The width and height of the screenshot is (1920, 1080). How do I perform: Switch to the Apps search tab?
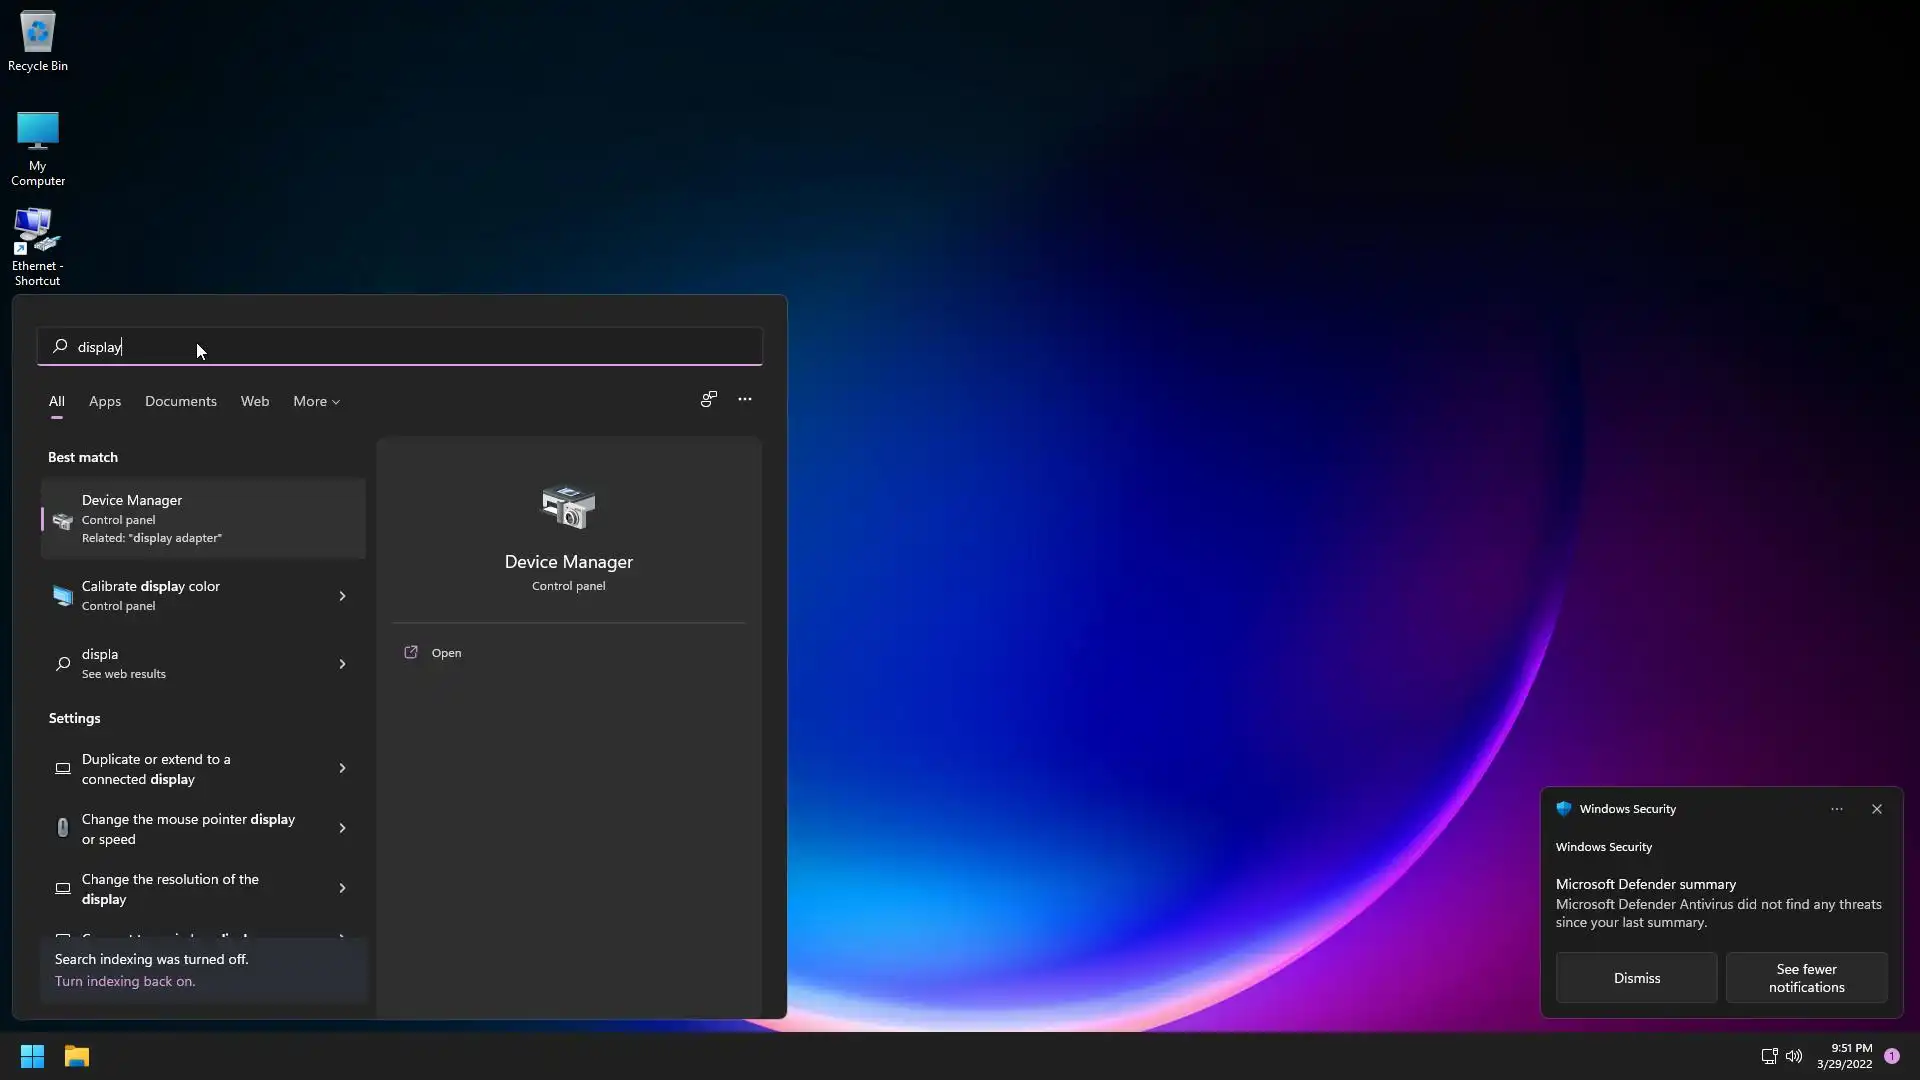tap(105, 401)
